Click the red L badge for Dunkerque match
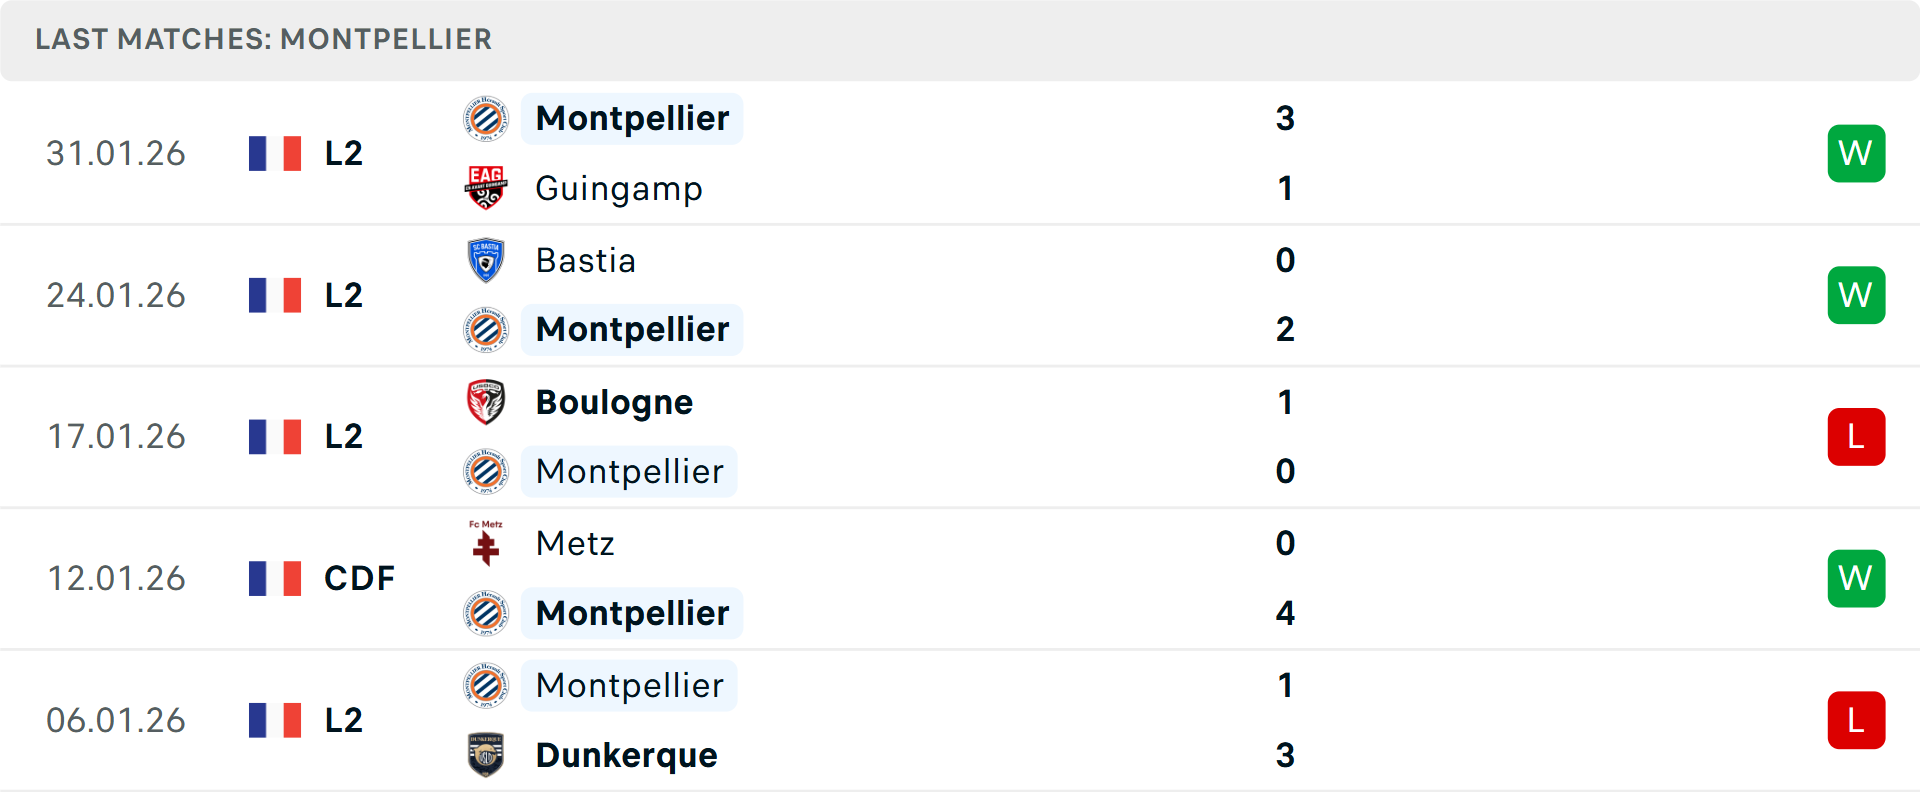Image resolution: width=1920 pixels, height=792 pixels. pos(1856,720)
